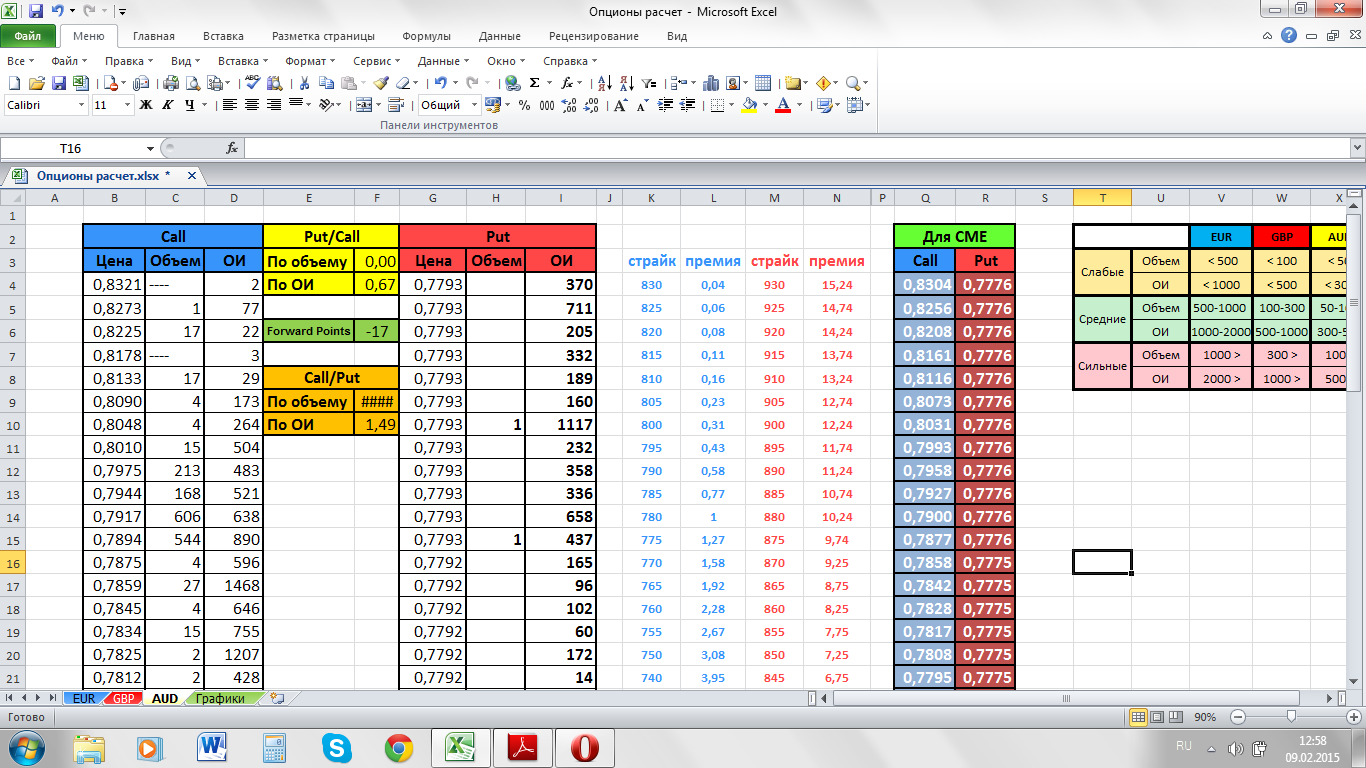Switch to Normal view in status bar
This screenshot has height=768, width=1366.
(1138, 717)
